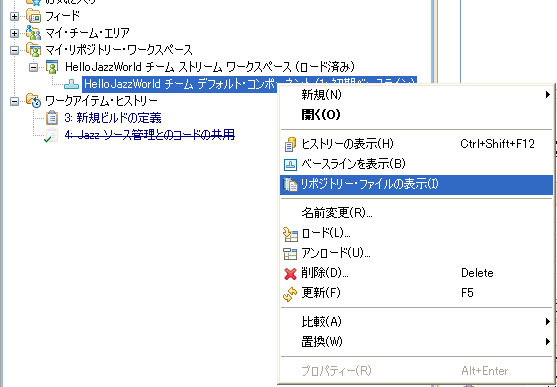557x387 pixels.
Task: Select ヒストリーの表示(H) menu entry
Action: tap(416, 144)
